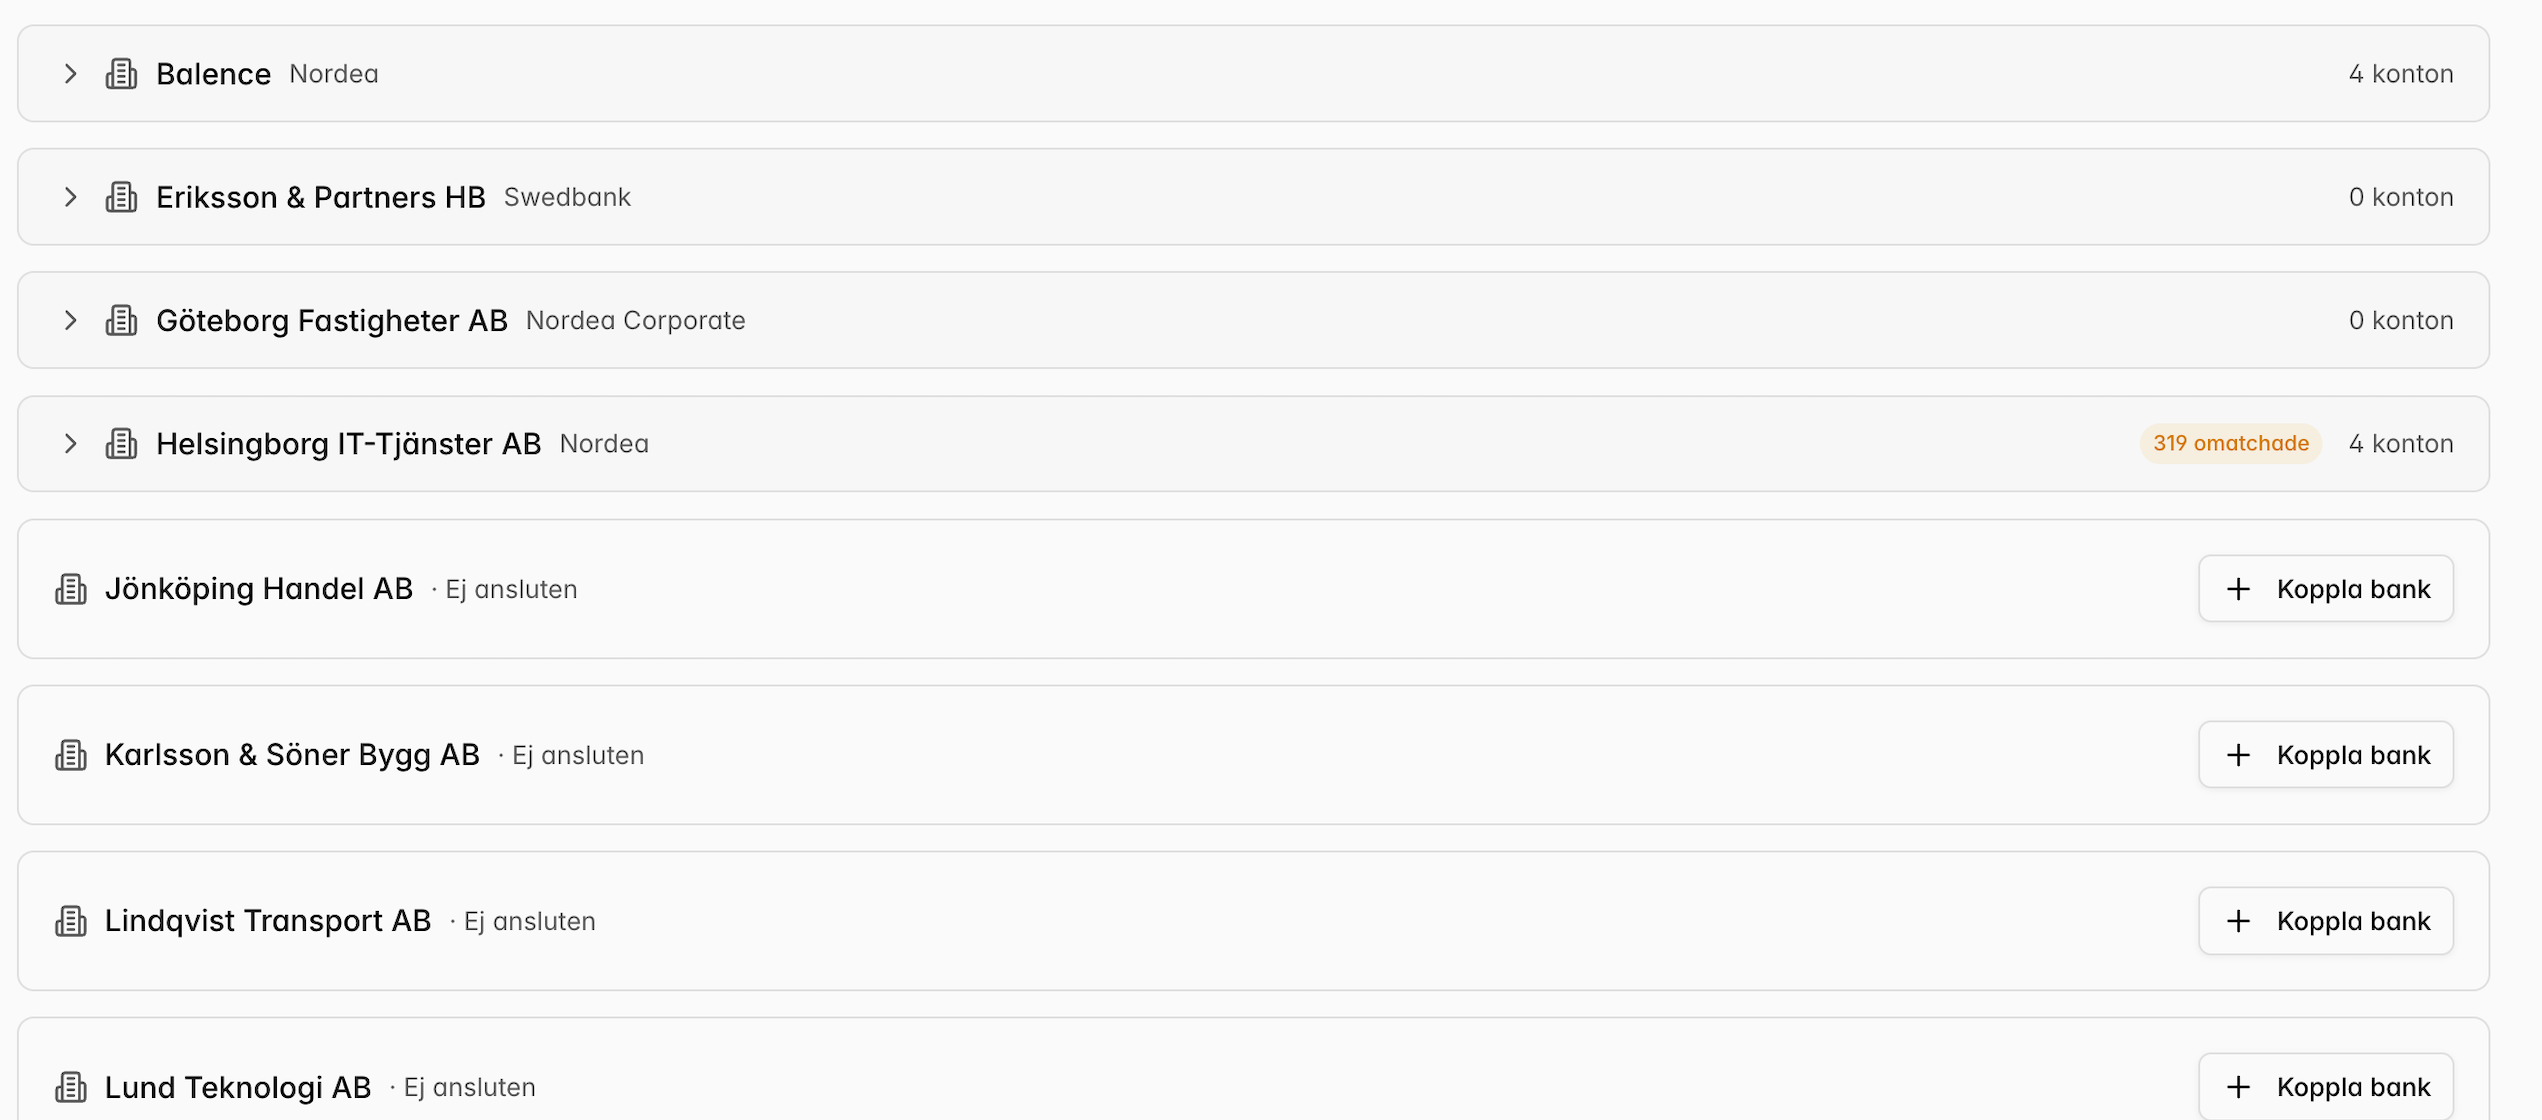Expand the Eriksson & Partners HB chevron
The image size is (2542, 1120).
(70, 197)
